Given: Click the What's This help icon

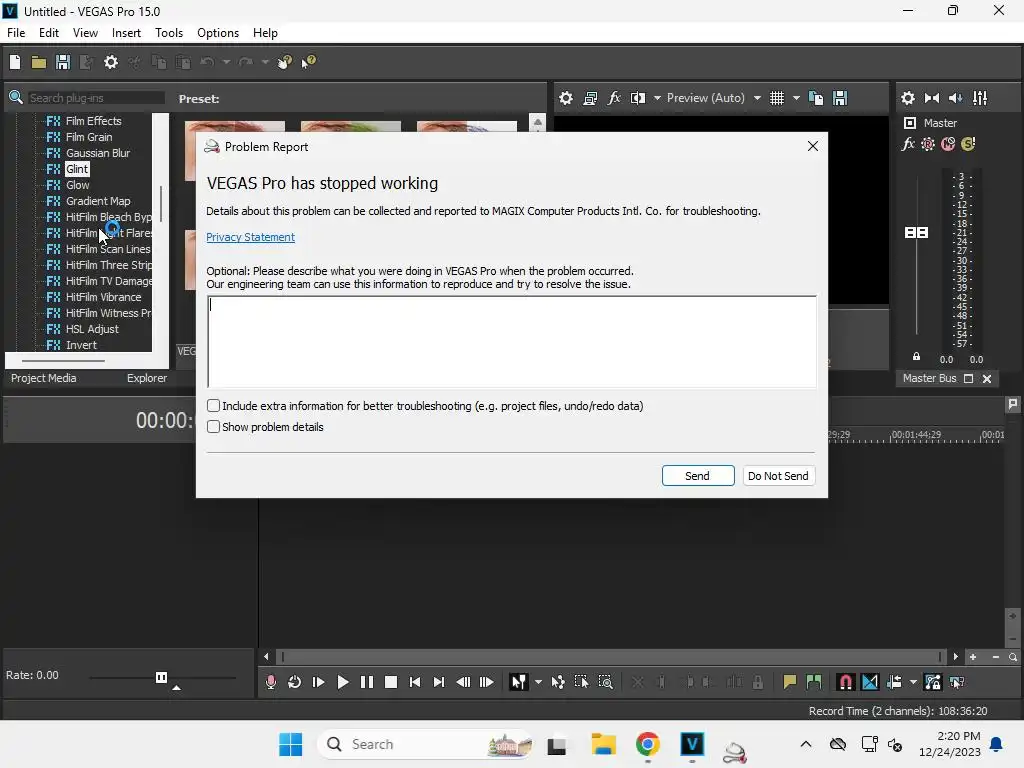Looking at the screenshot, I should pos(308,62).
